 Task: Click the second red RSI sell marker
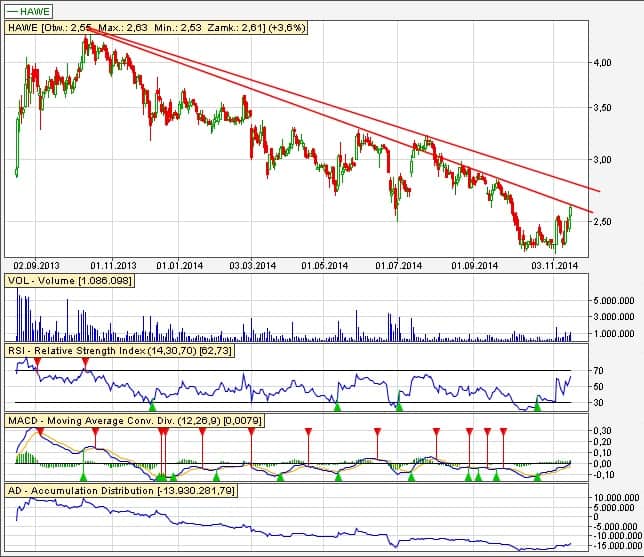tap(85, 361)
